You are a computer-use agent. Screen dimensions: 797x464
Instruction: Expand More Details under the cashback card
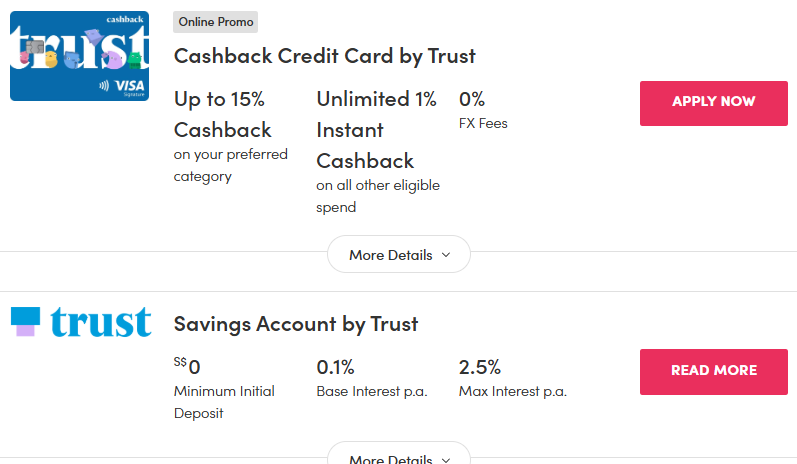click(x=398, y=255)
